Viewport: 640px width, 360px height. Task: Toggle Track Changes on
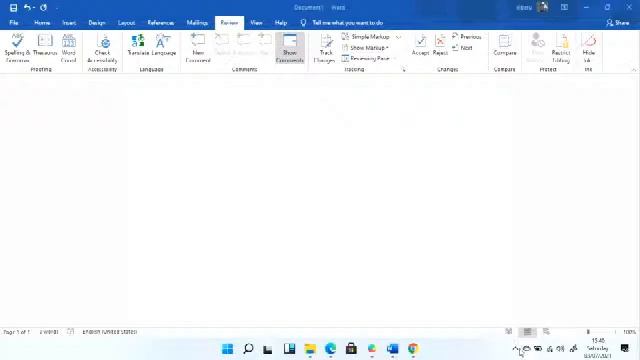(x=325, y=48)
